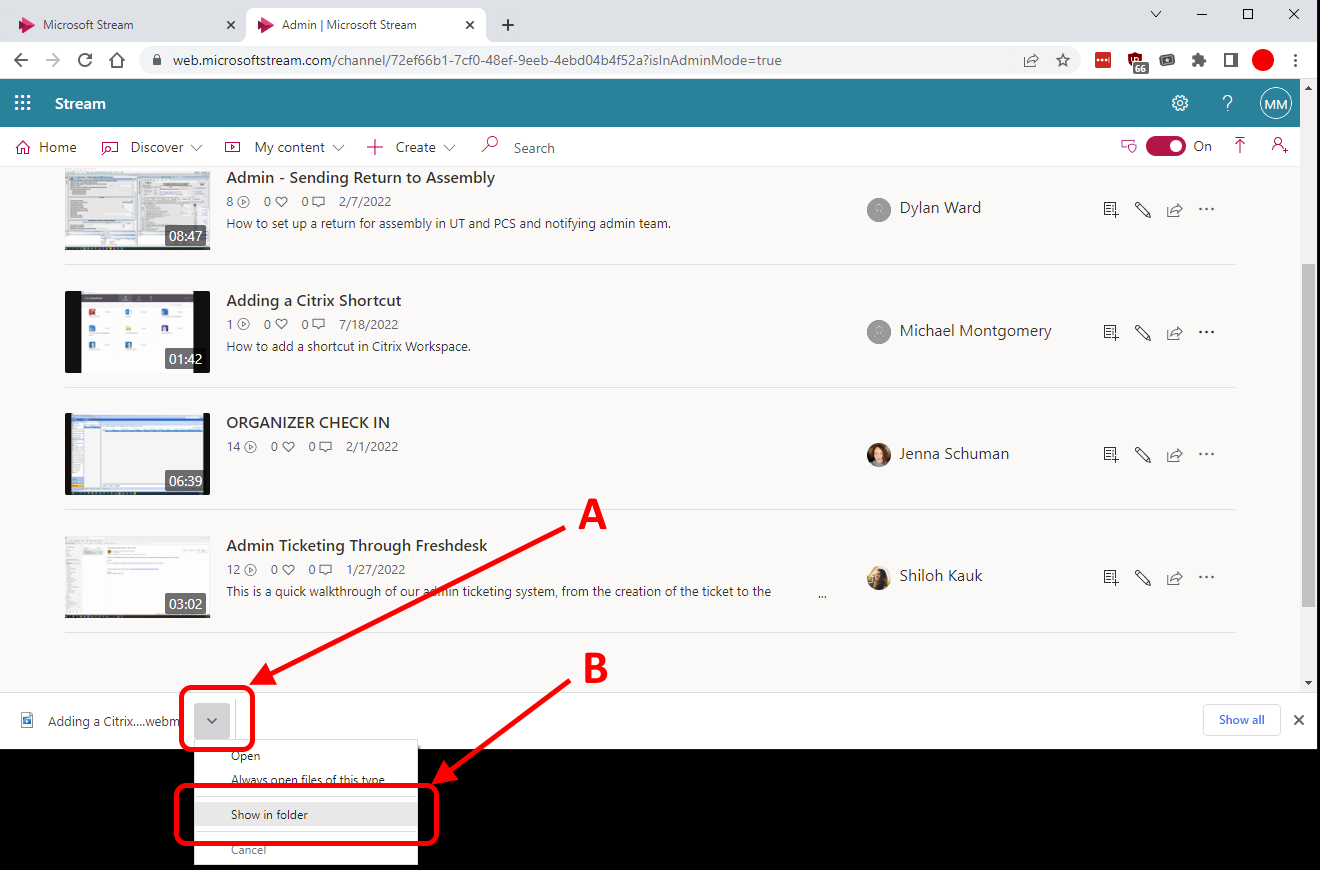Image resolution: width=1320 pixels, height=870 pixels.
Task: Go back in browser history
Action: point(21,60)
